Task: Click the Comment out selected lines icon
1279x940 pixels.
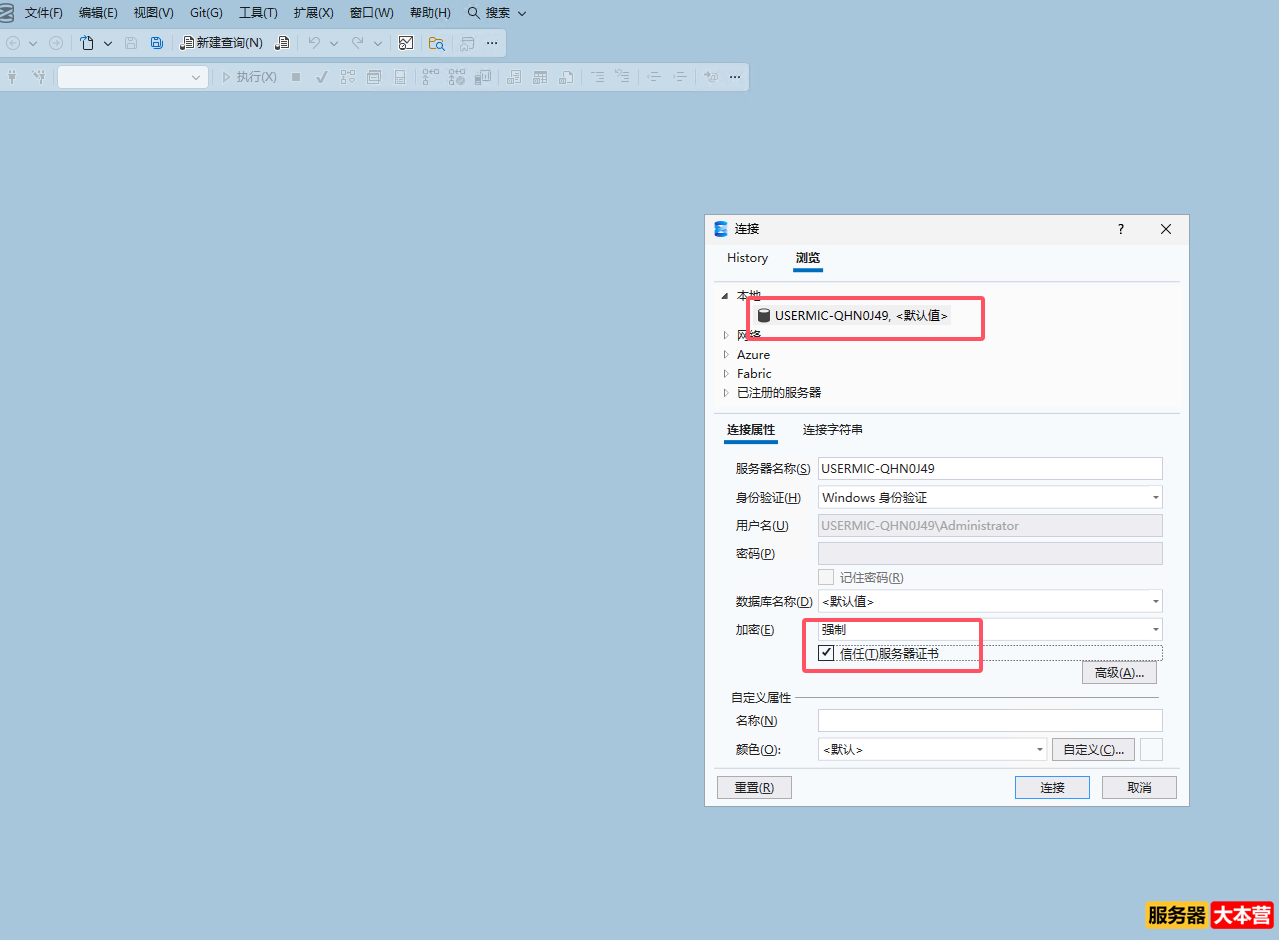Action: (597, 76)
